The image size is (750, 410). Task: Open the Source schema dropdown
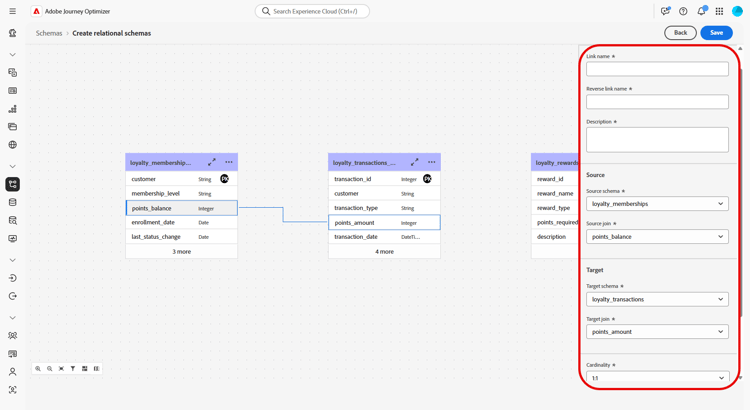[657, 204]
